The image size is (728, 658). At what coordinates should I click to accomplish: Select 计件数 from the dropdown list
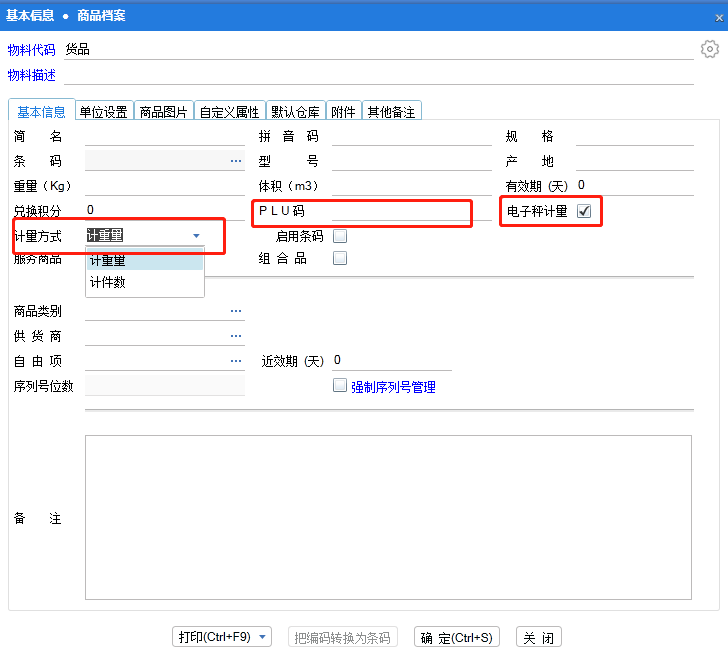pyautogui.click(x=108, y=283)
